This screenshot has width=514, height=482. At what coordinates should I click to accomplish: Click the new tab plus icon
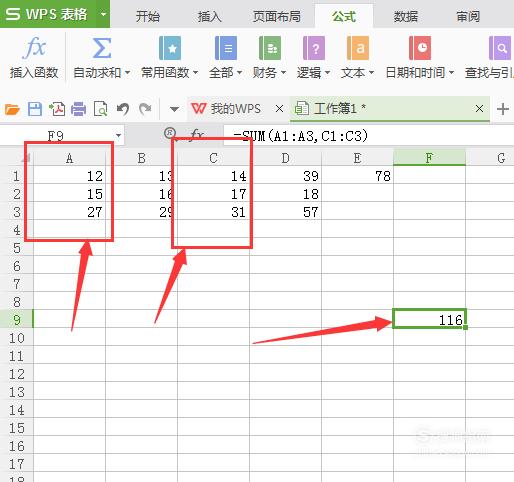coord(503,109)
